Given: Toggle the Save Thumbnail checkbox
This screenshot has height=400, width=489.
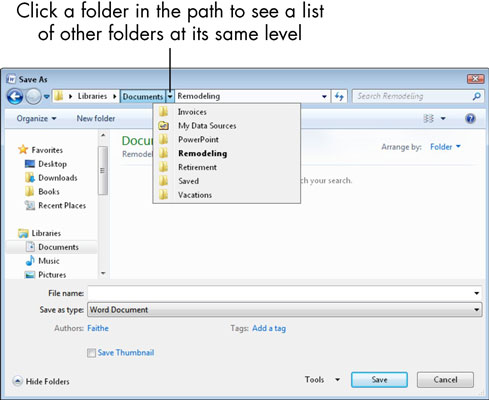Looking at the screenshot, I should click(91, 353).
